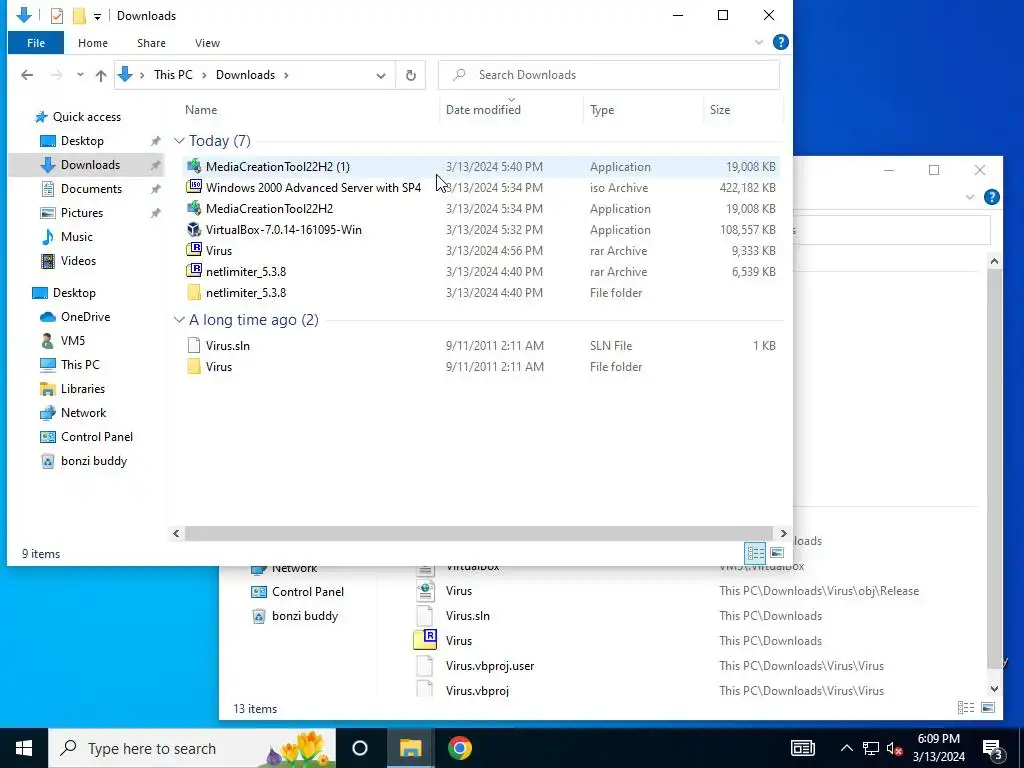Click horizontal scrollbar right arrow
1024x768 pixels.
click(783, 534)
